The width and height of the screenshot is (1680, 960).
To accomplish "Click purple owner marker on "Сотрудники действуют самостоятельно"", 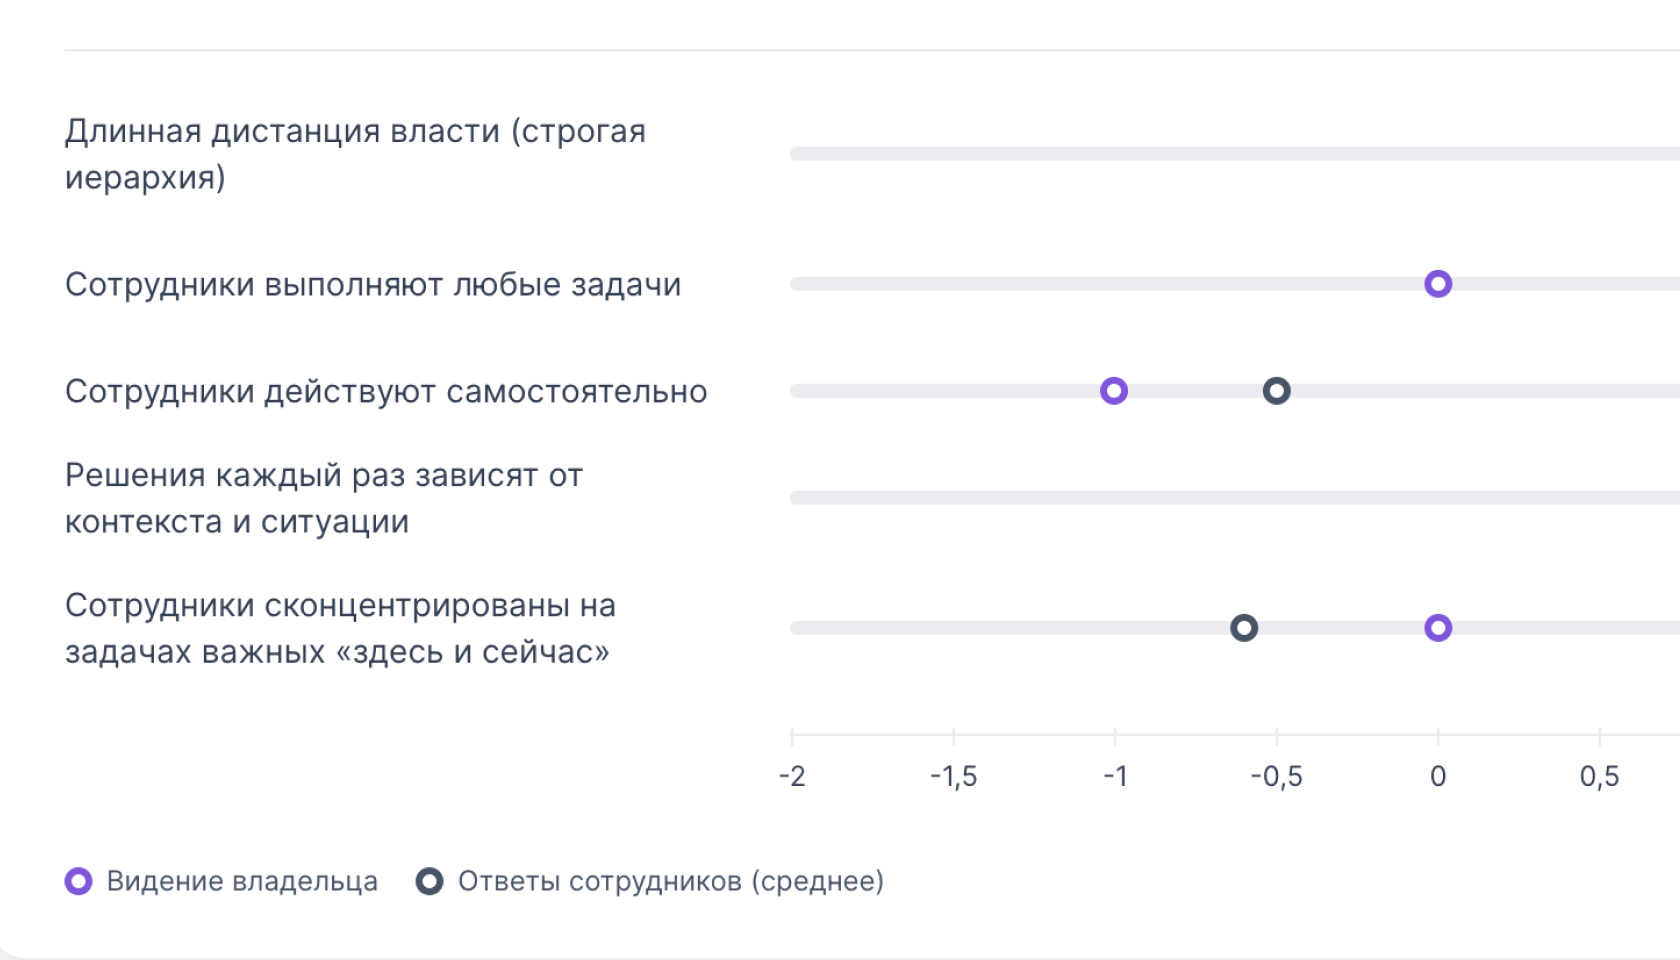I will coord(1114,391).
